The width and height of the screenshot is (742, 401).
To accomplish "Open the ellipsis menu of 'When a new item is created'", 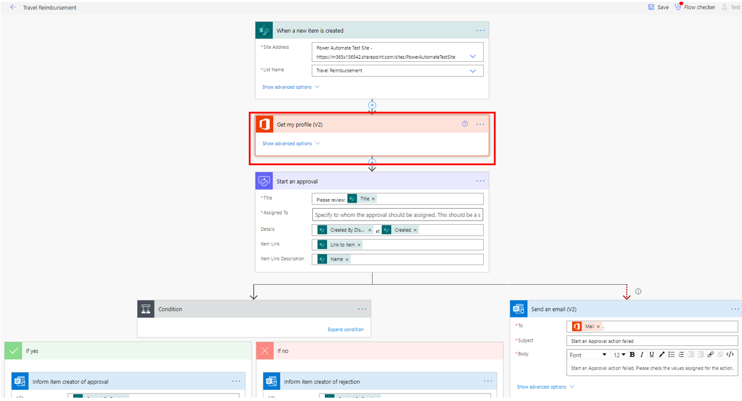I will pos(480,30).
